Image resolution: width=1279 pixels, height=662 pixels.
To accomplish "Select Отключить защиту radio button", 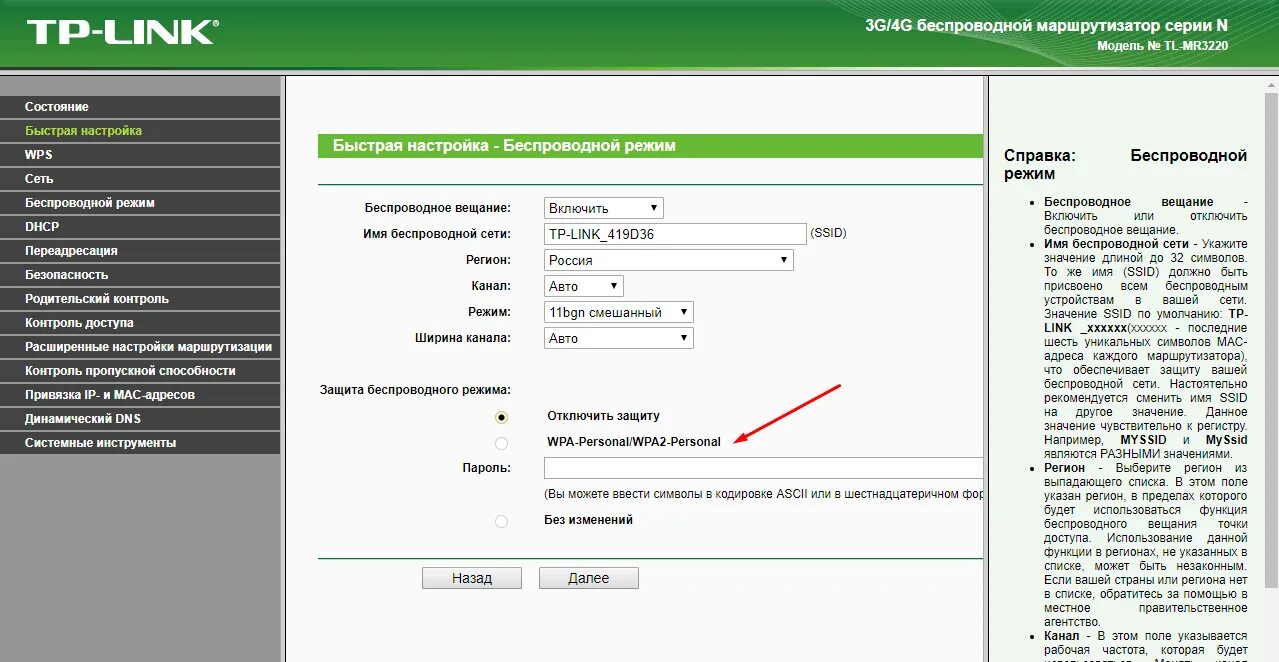I will pyautogui.click(x=501, y=417).
